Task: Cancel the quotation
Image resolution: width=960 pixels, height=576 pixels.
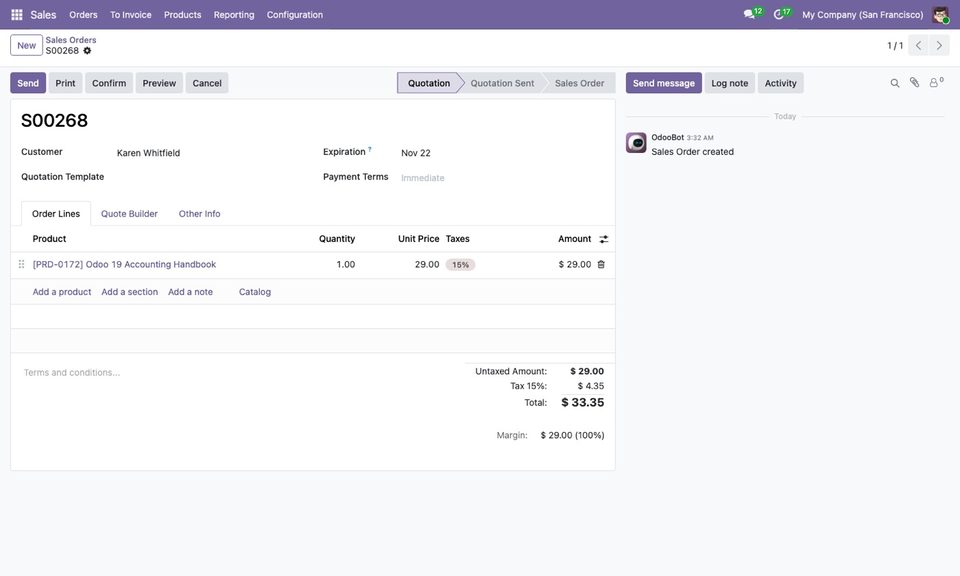Action: coord(207,83)
